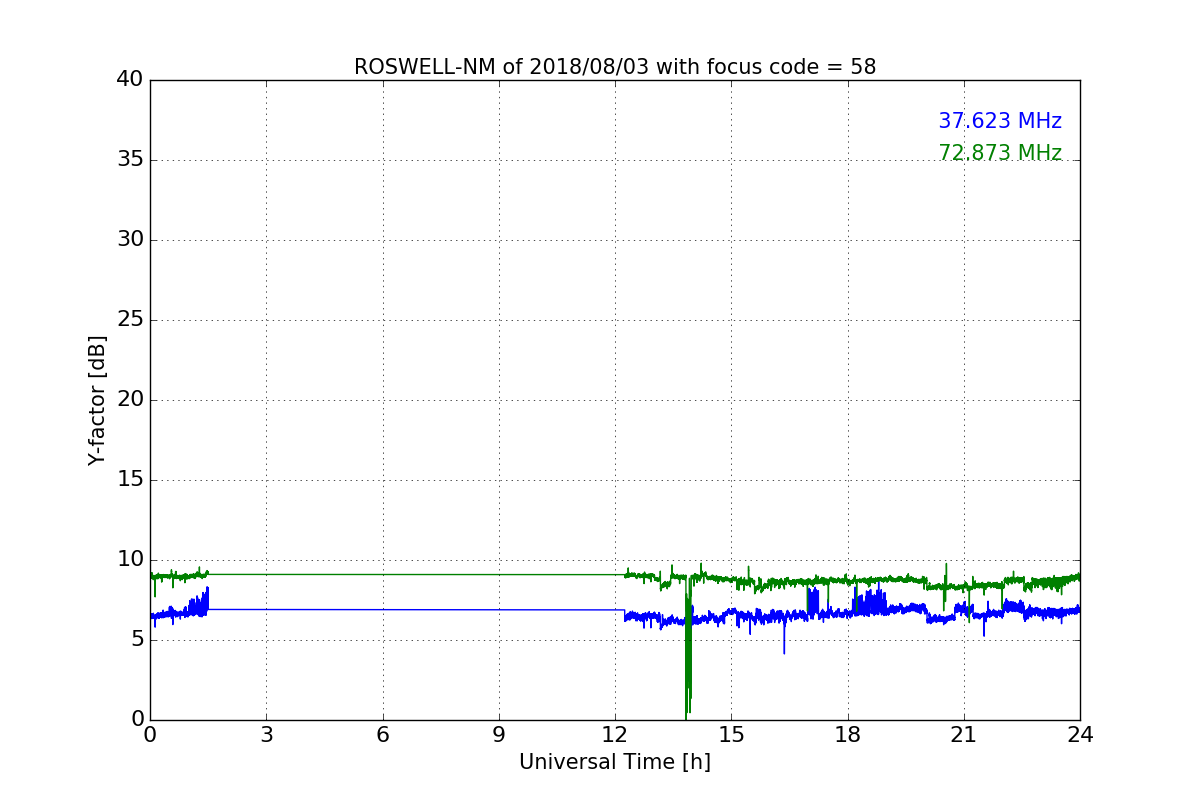Click the plot title "ROSWELL-NM of 2018/08/03 with focus code = 58"

615,67
